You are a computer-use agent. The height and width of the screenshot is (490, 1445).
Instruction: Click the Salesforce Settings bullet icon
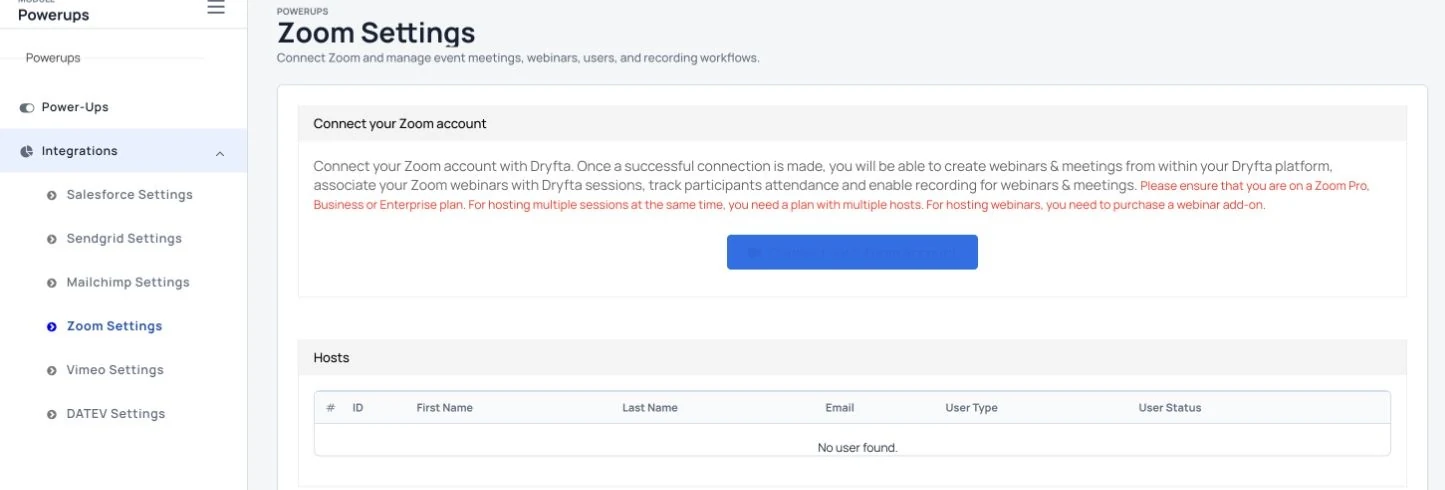(x=52, y=195)
